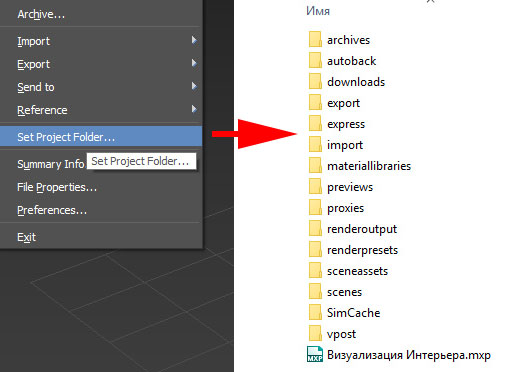Open Preferences from the File menu
The image size is (507, 372).
coord(52,210)
